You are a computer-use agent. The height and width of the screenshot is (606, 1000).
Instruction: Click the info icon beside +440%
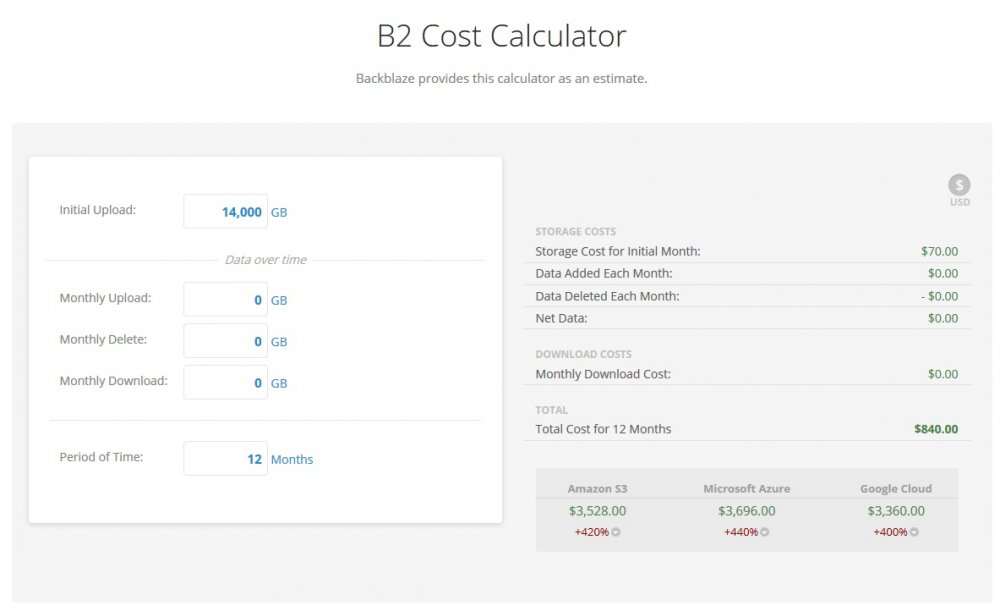(764, 532)
